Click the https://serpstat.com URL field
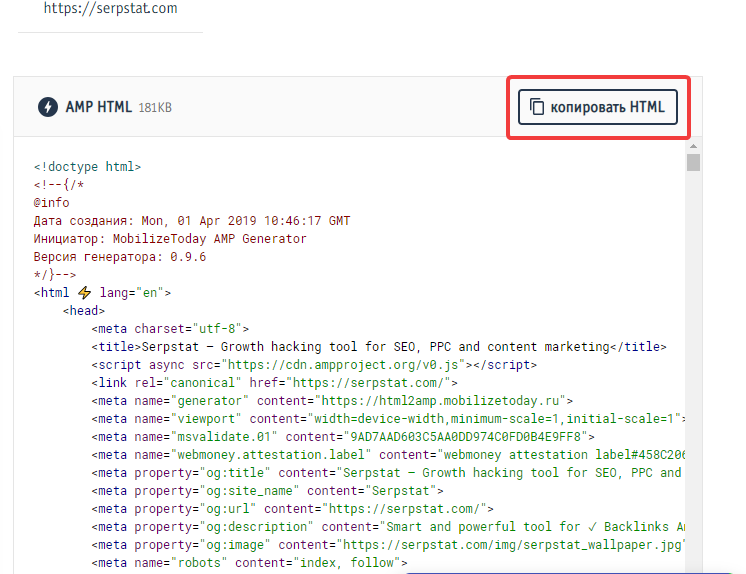 [x=110, y=9]
